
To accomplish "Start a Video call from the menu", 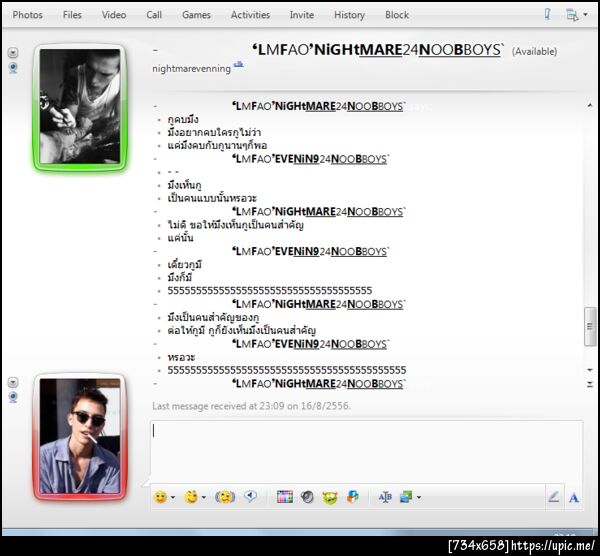I will click(x=114, y=15).
